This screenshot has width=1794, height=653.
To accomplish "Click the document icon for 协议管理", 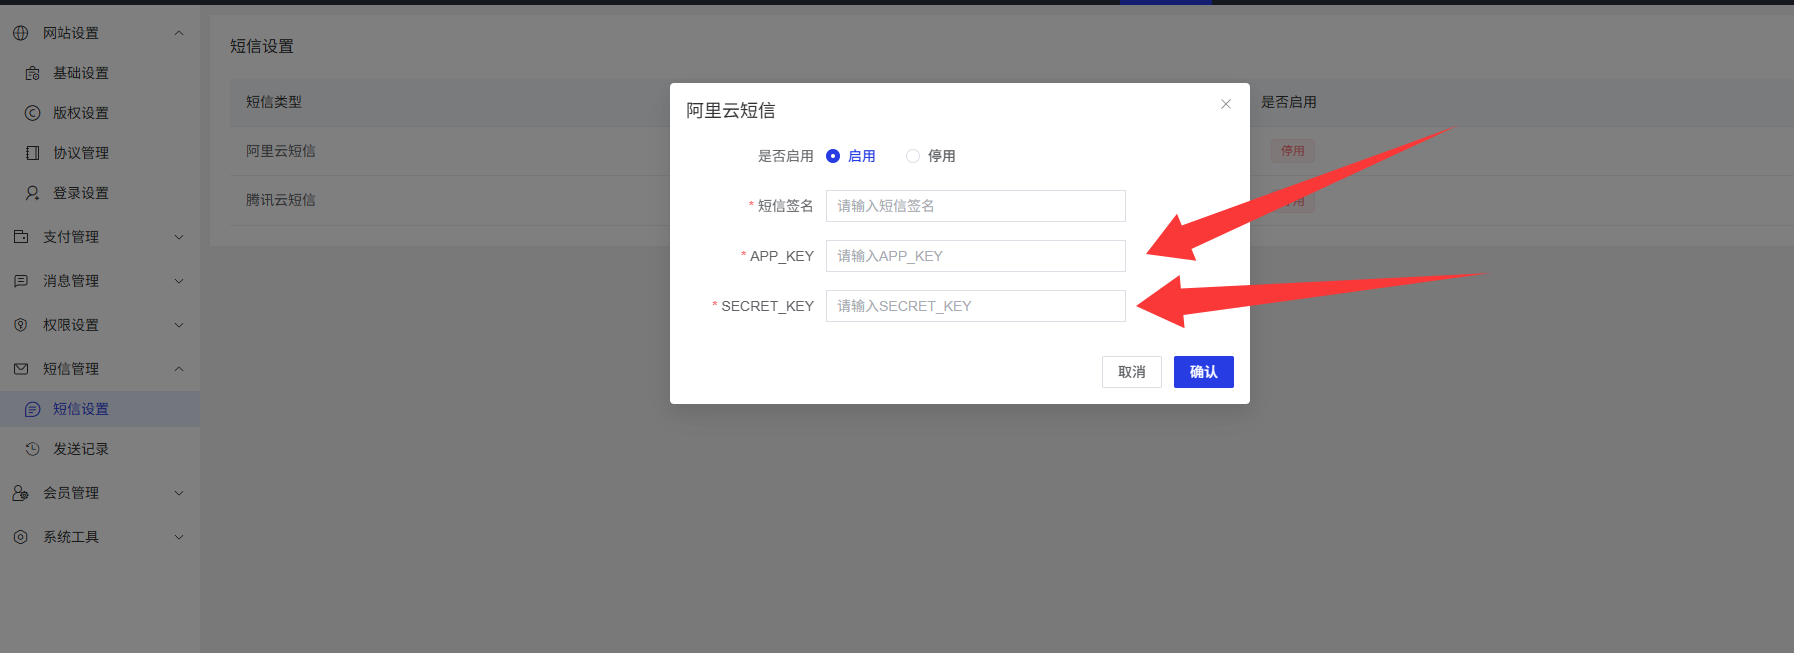I will (x=33, y=153).
